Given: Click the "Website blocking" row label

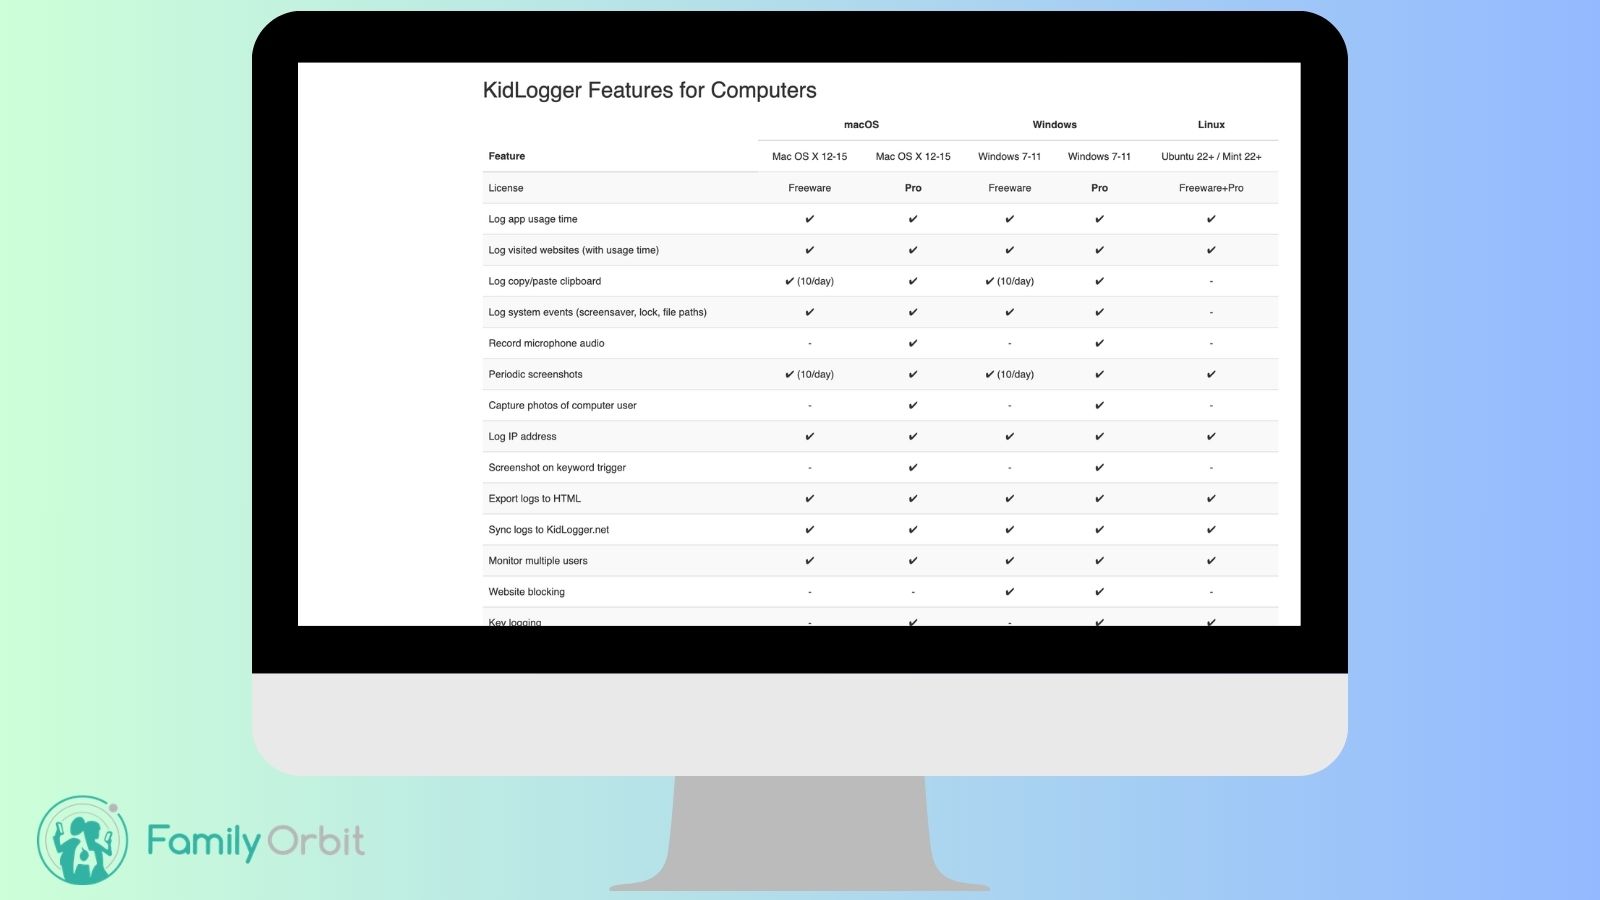Looking at the screenshot, I should click(526, 591).
